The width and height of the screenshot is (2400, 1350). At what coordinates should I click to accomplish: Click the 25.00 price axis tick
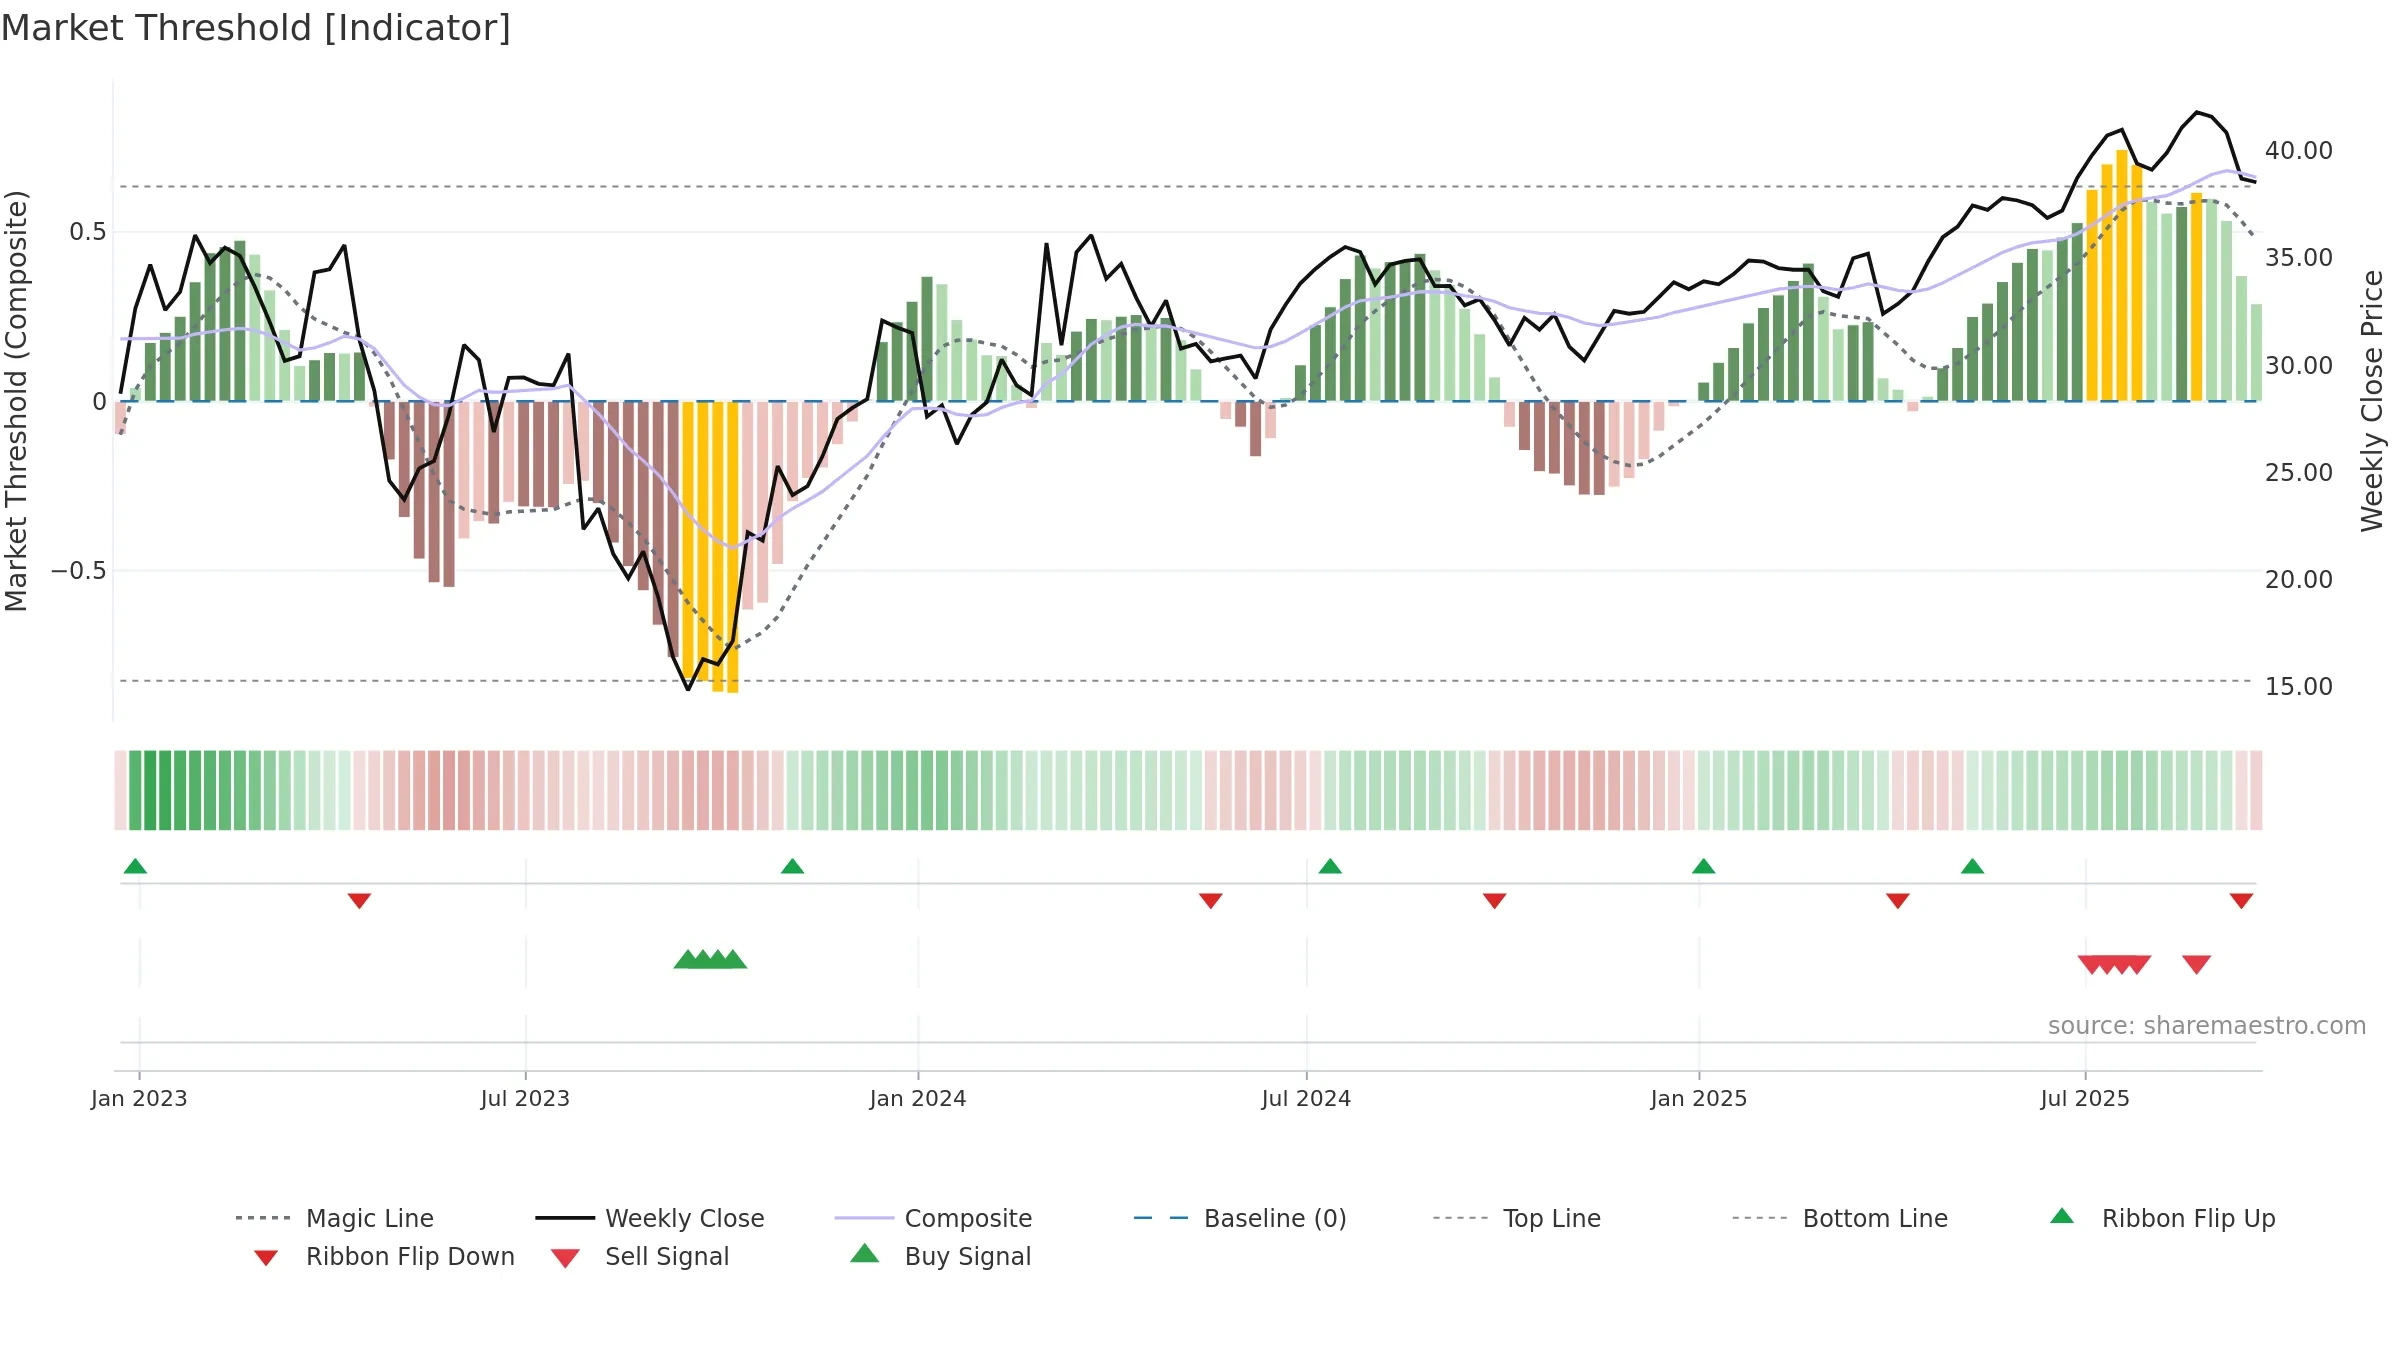click(2299, 473)
